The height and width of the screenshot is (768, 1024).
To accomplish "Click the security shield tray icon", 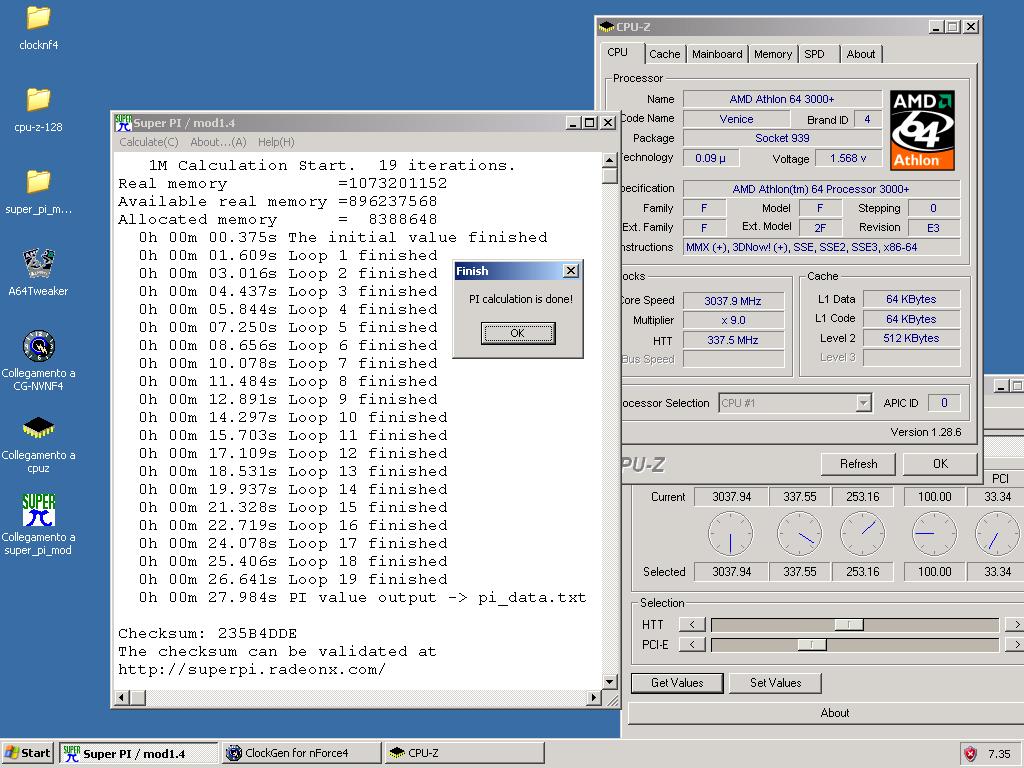I will tap(970, 754).
